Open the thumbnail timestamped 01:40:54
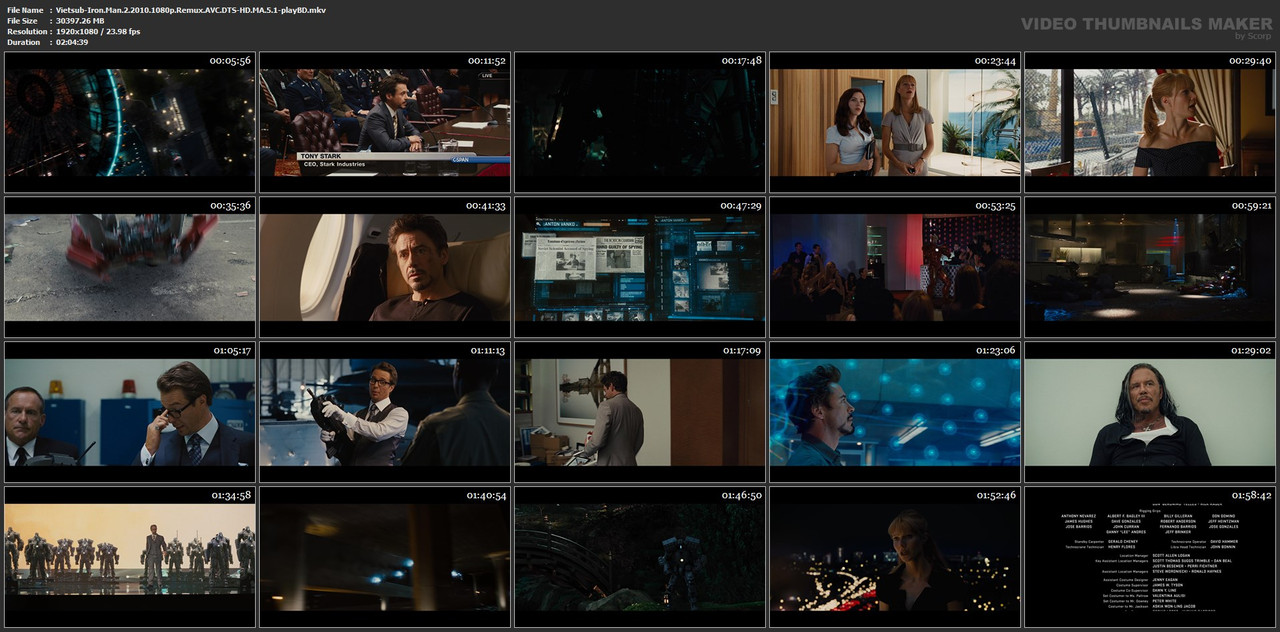Image resolution: width=1280 pixels, height=632 pixels. point(385,557)
